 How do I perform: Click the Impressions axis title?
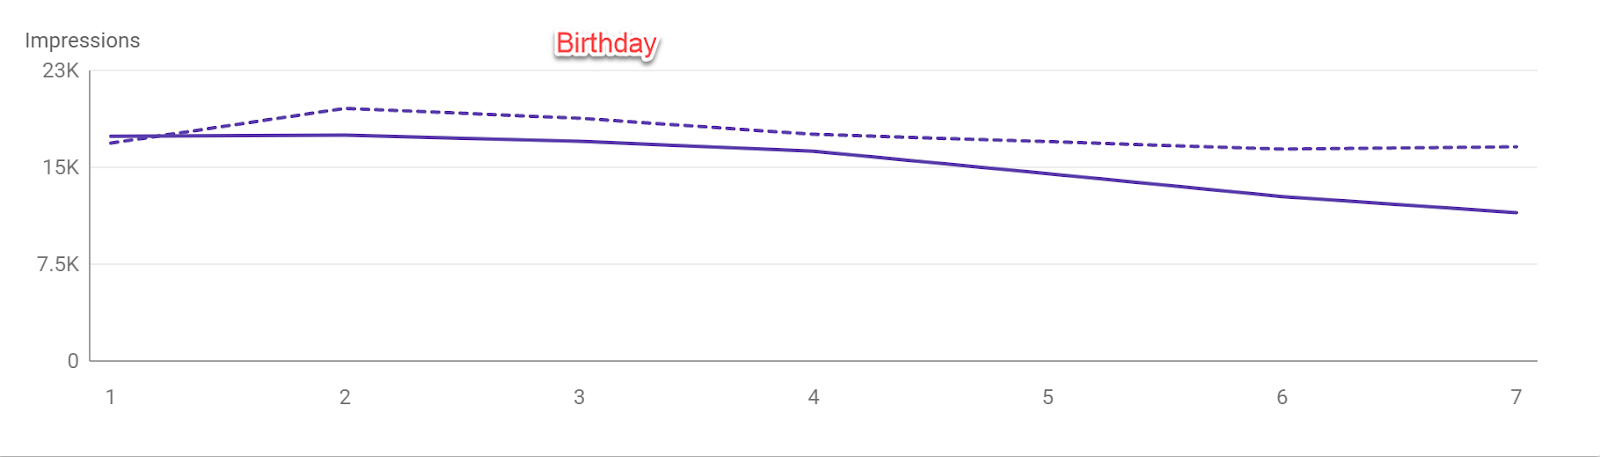(x=82, y=41)
